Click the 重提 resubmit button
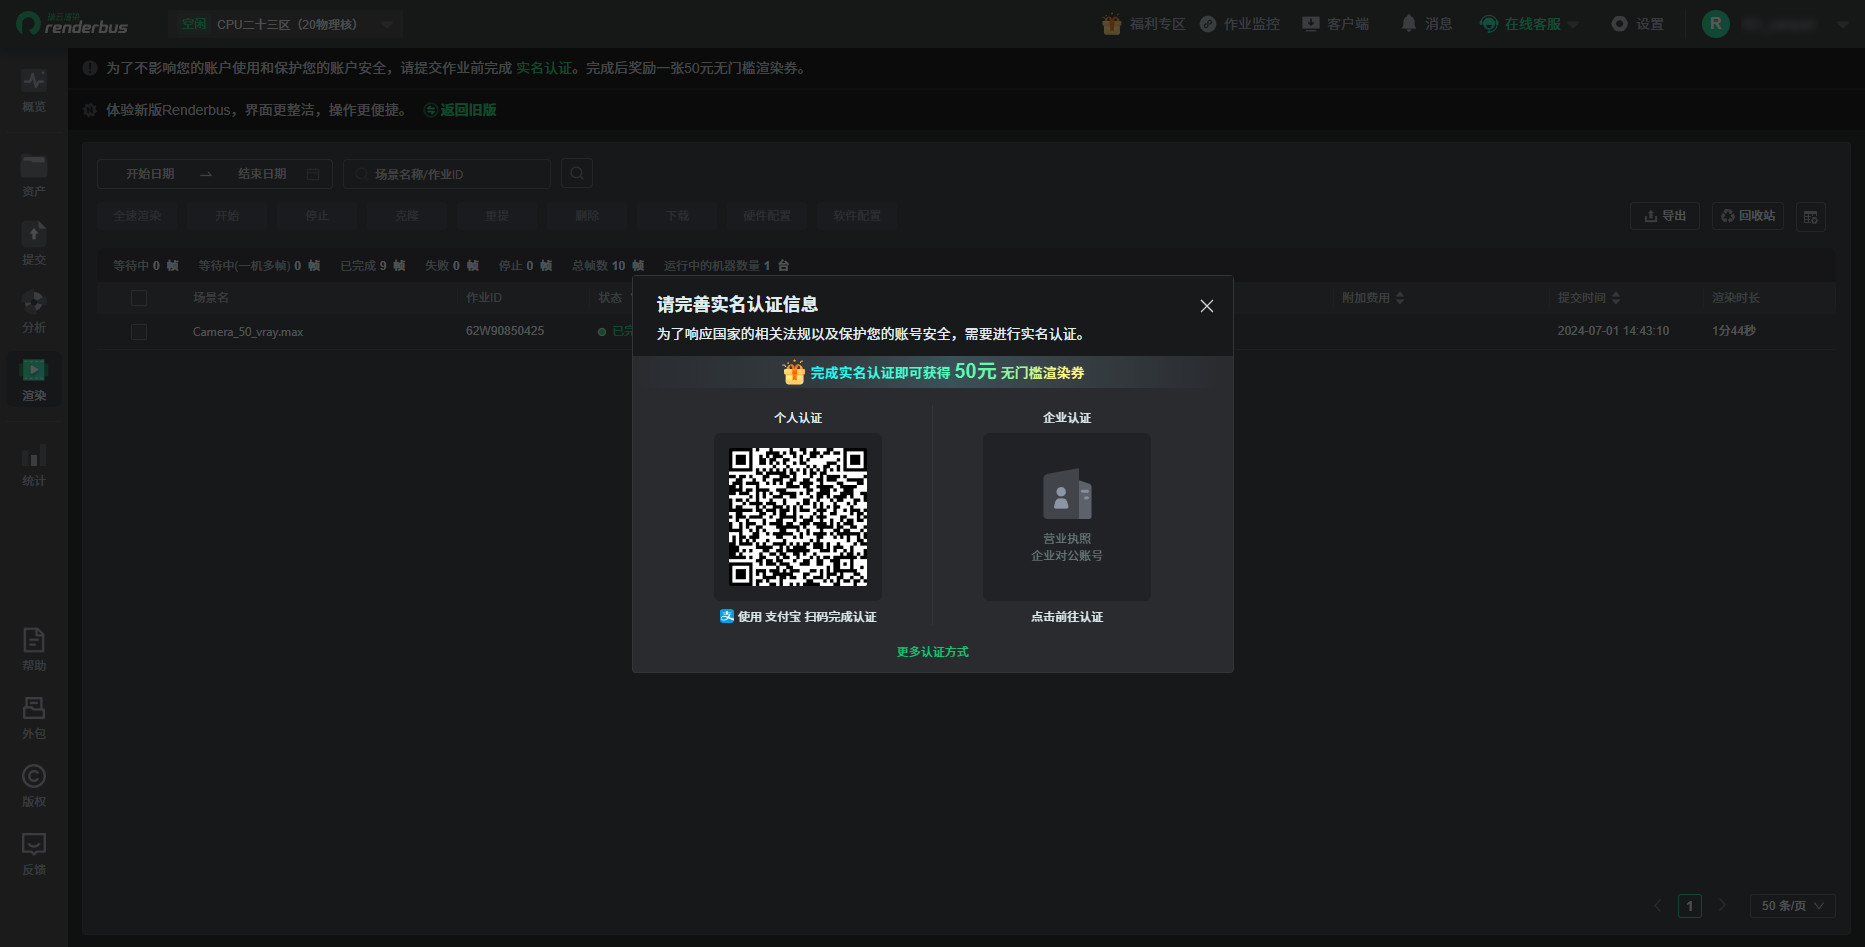 click(497, 216)
